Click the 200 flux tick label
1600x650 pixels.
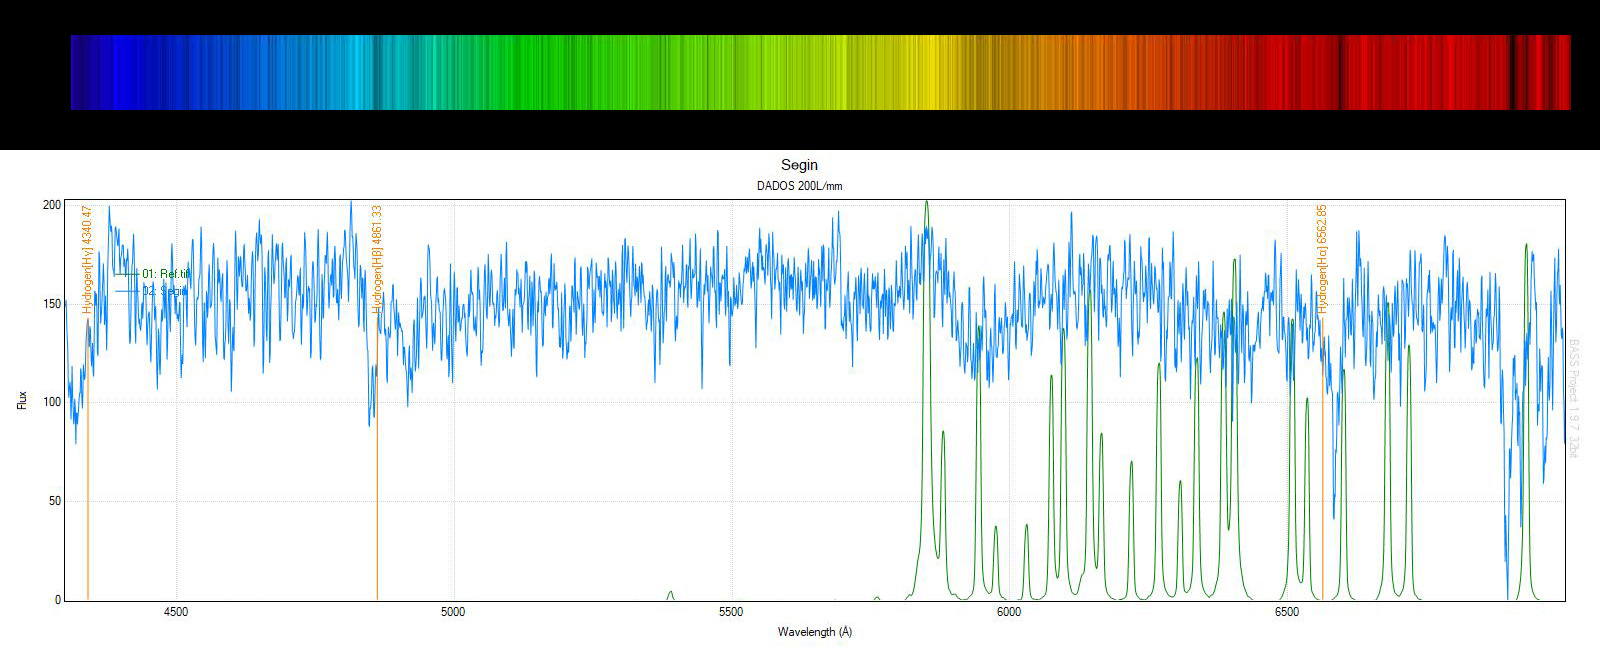[x=52, y=205]
